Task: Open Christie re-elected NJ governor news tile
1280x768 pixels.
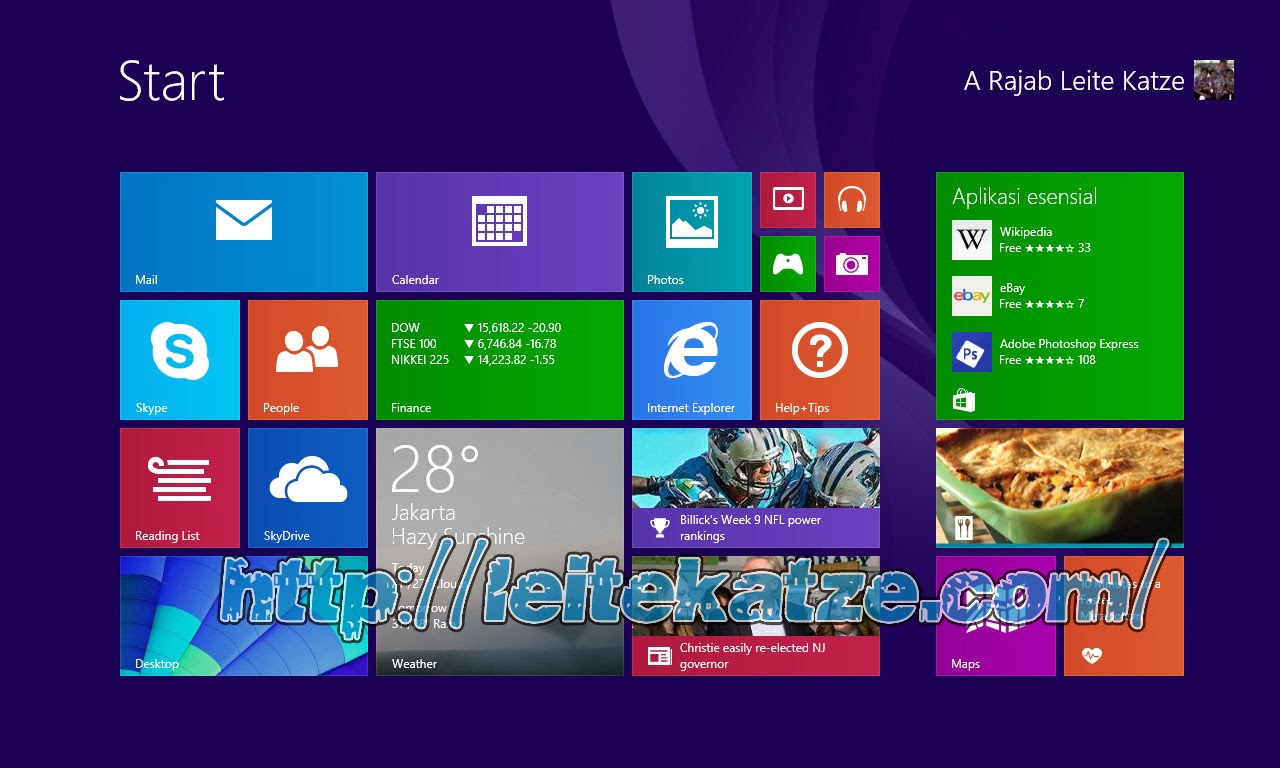Action: click(756, 616)
